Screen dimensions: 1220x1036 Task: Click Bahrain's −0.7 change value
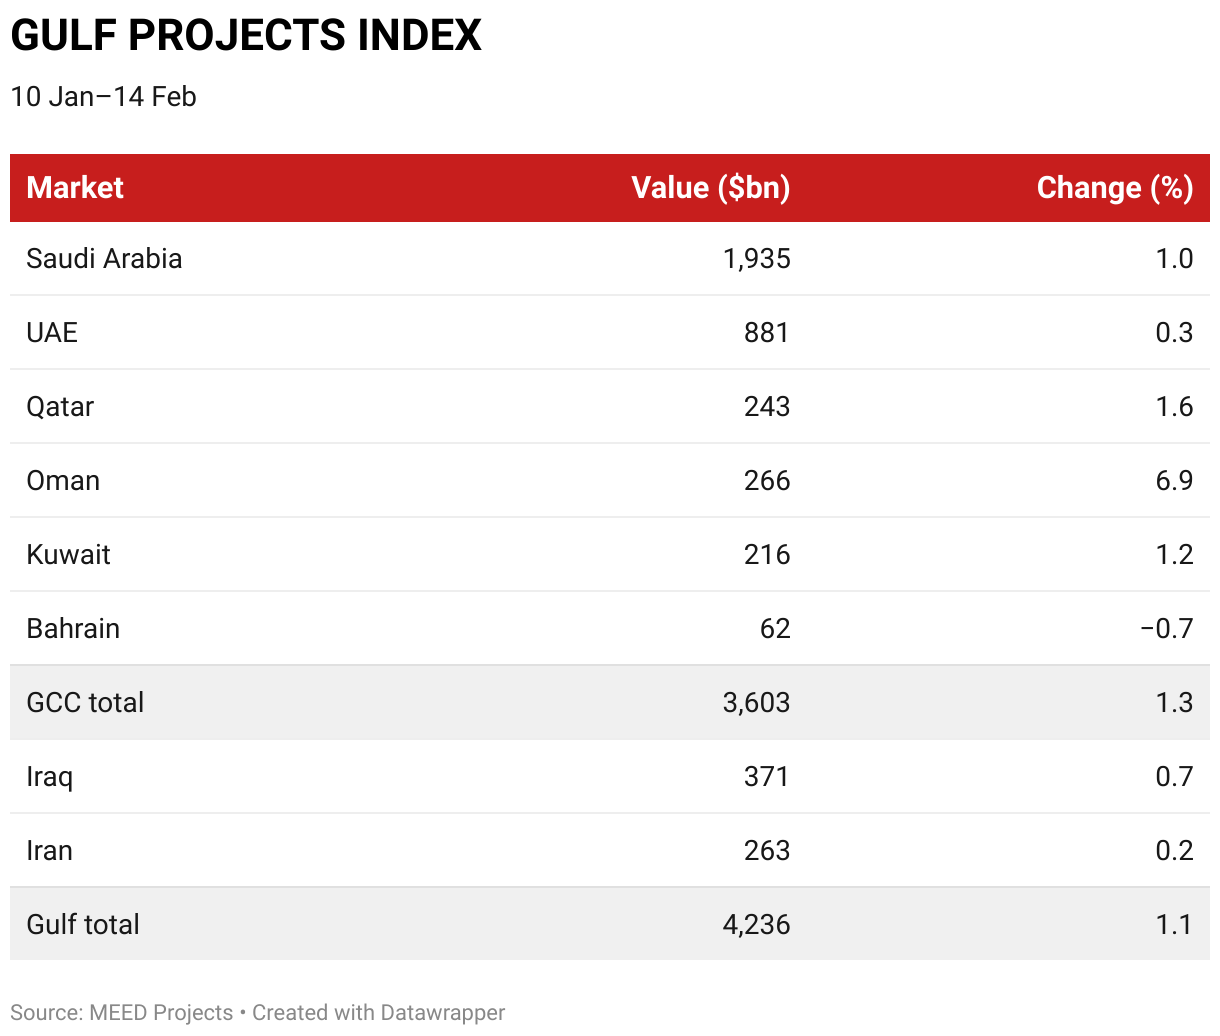point(1167,629)
